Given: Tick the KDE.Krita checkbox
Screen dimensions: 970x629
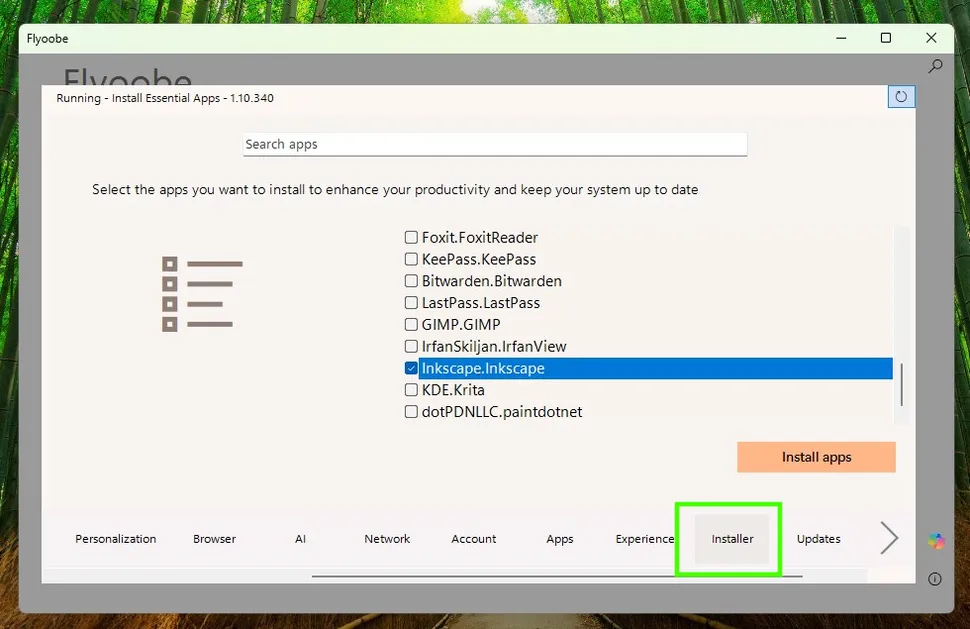Looking at the screenshot, I should tap(411, 390).
